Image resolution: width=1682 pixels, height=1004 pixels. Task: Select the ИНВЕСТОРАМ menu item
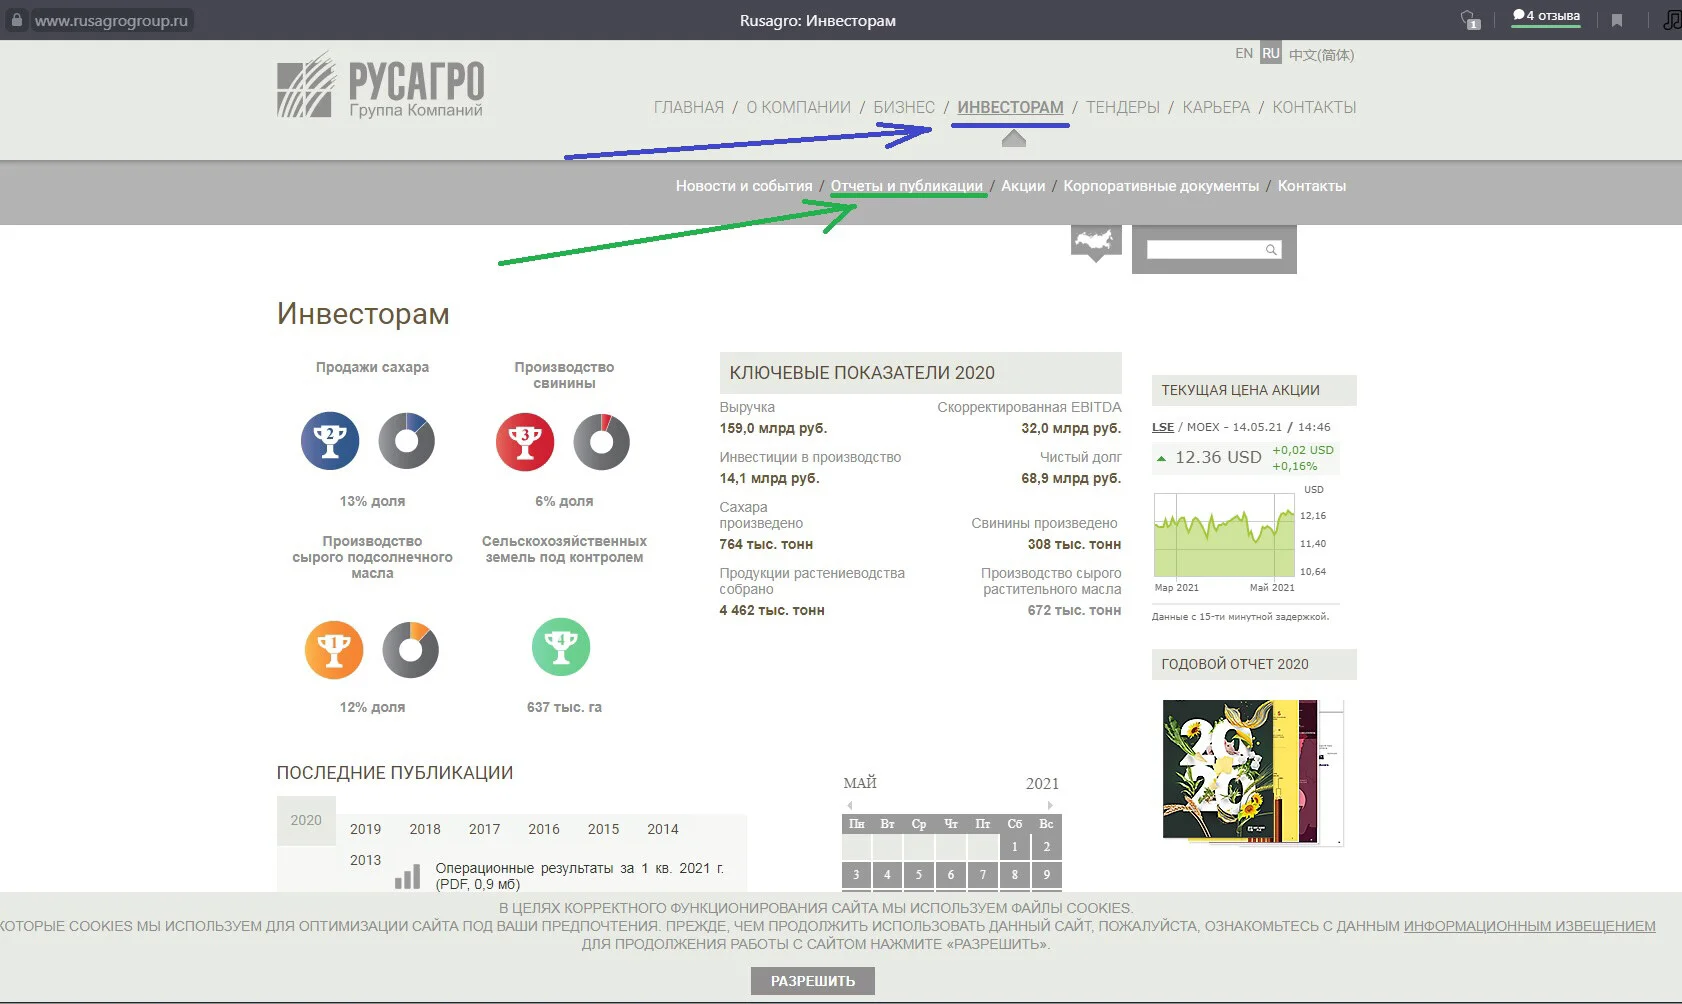coord(1010,107)
